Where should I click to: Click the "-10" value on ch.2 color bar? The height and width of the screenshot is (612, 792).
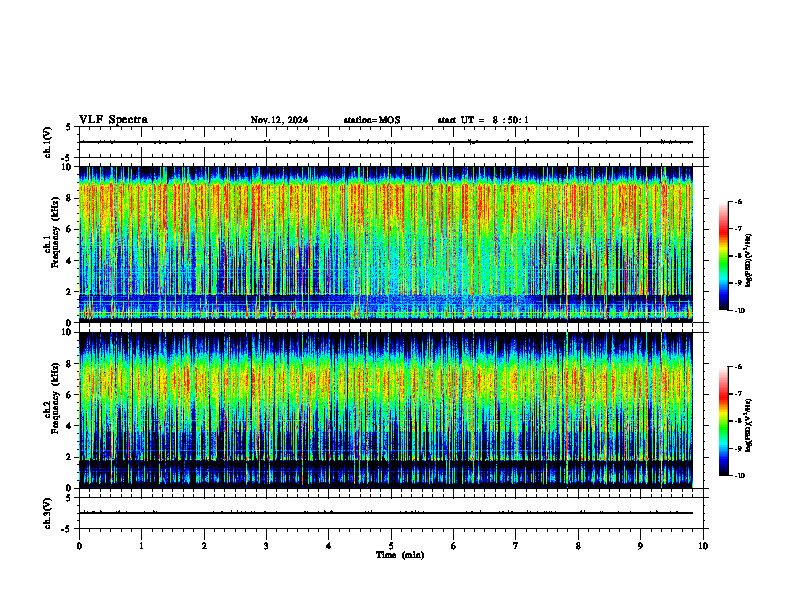pyautogui.click(x=739, y=476)
